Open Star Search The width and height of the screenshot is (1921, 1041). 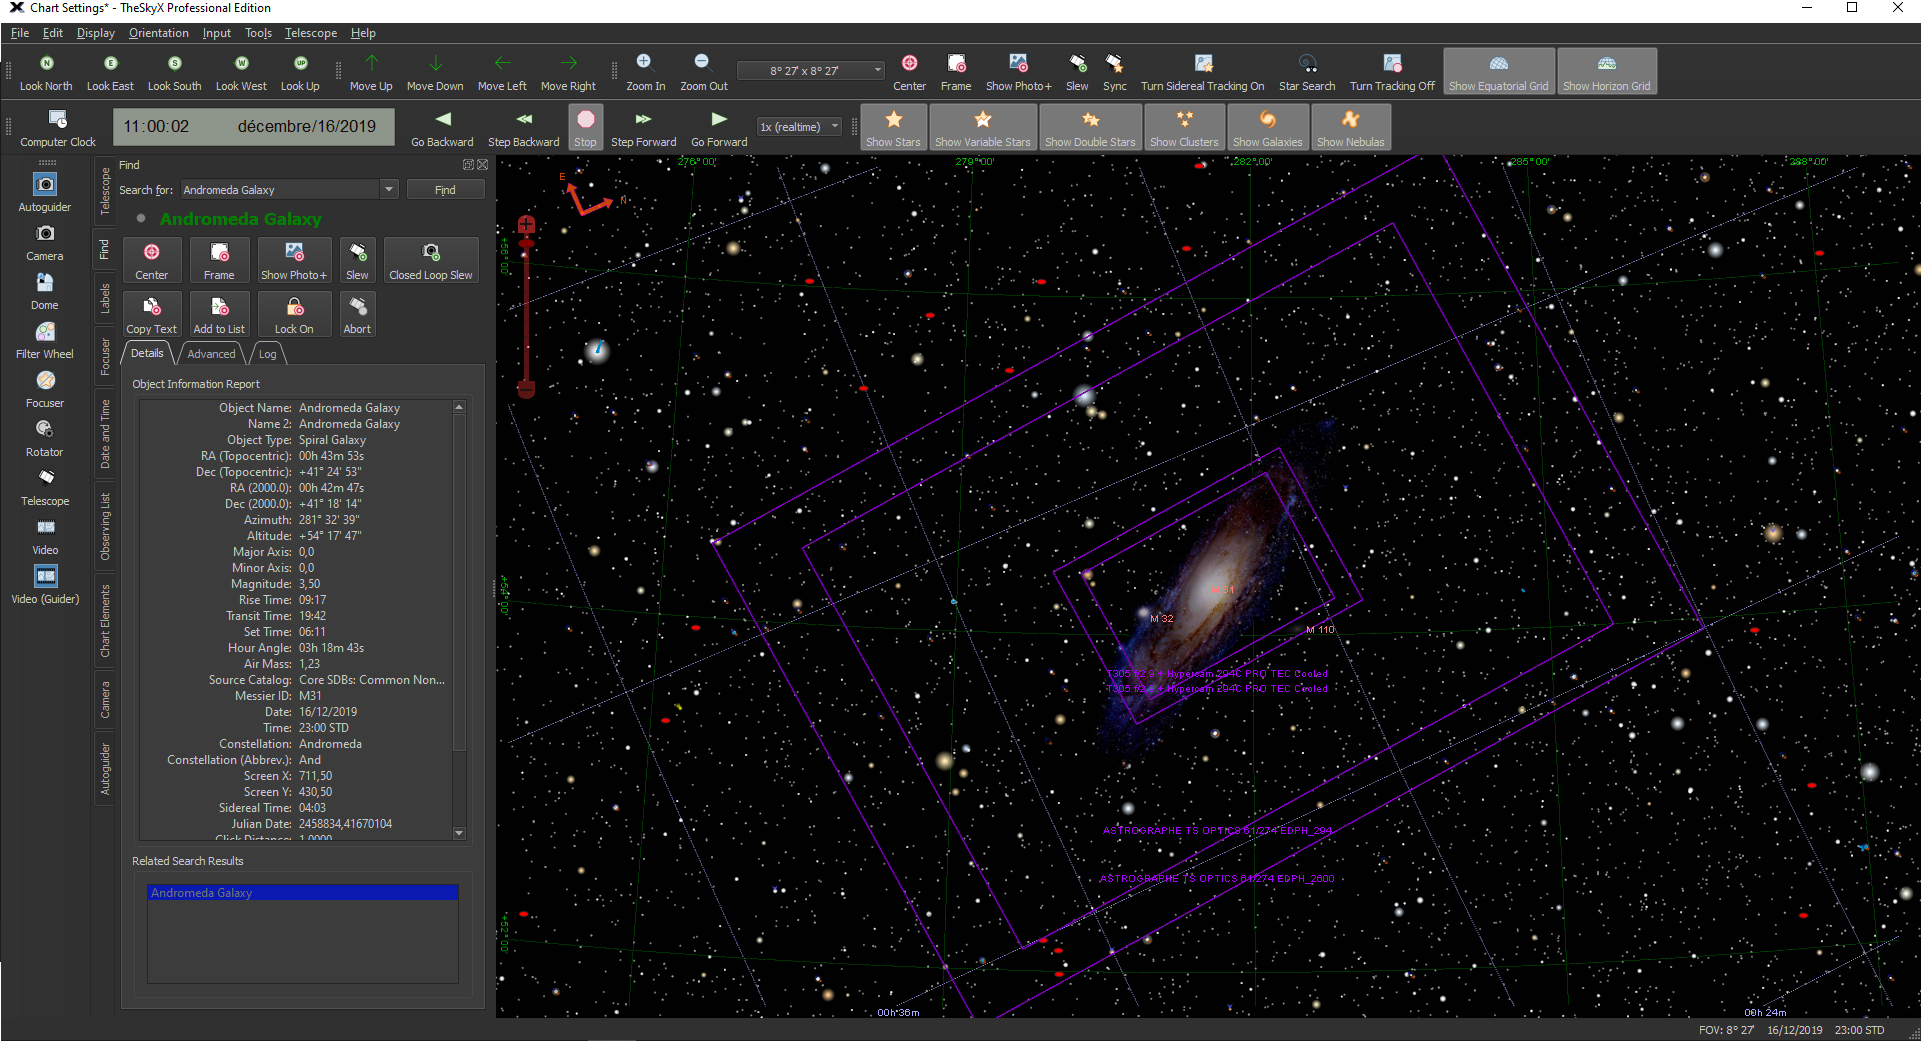point(1307,72)
